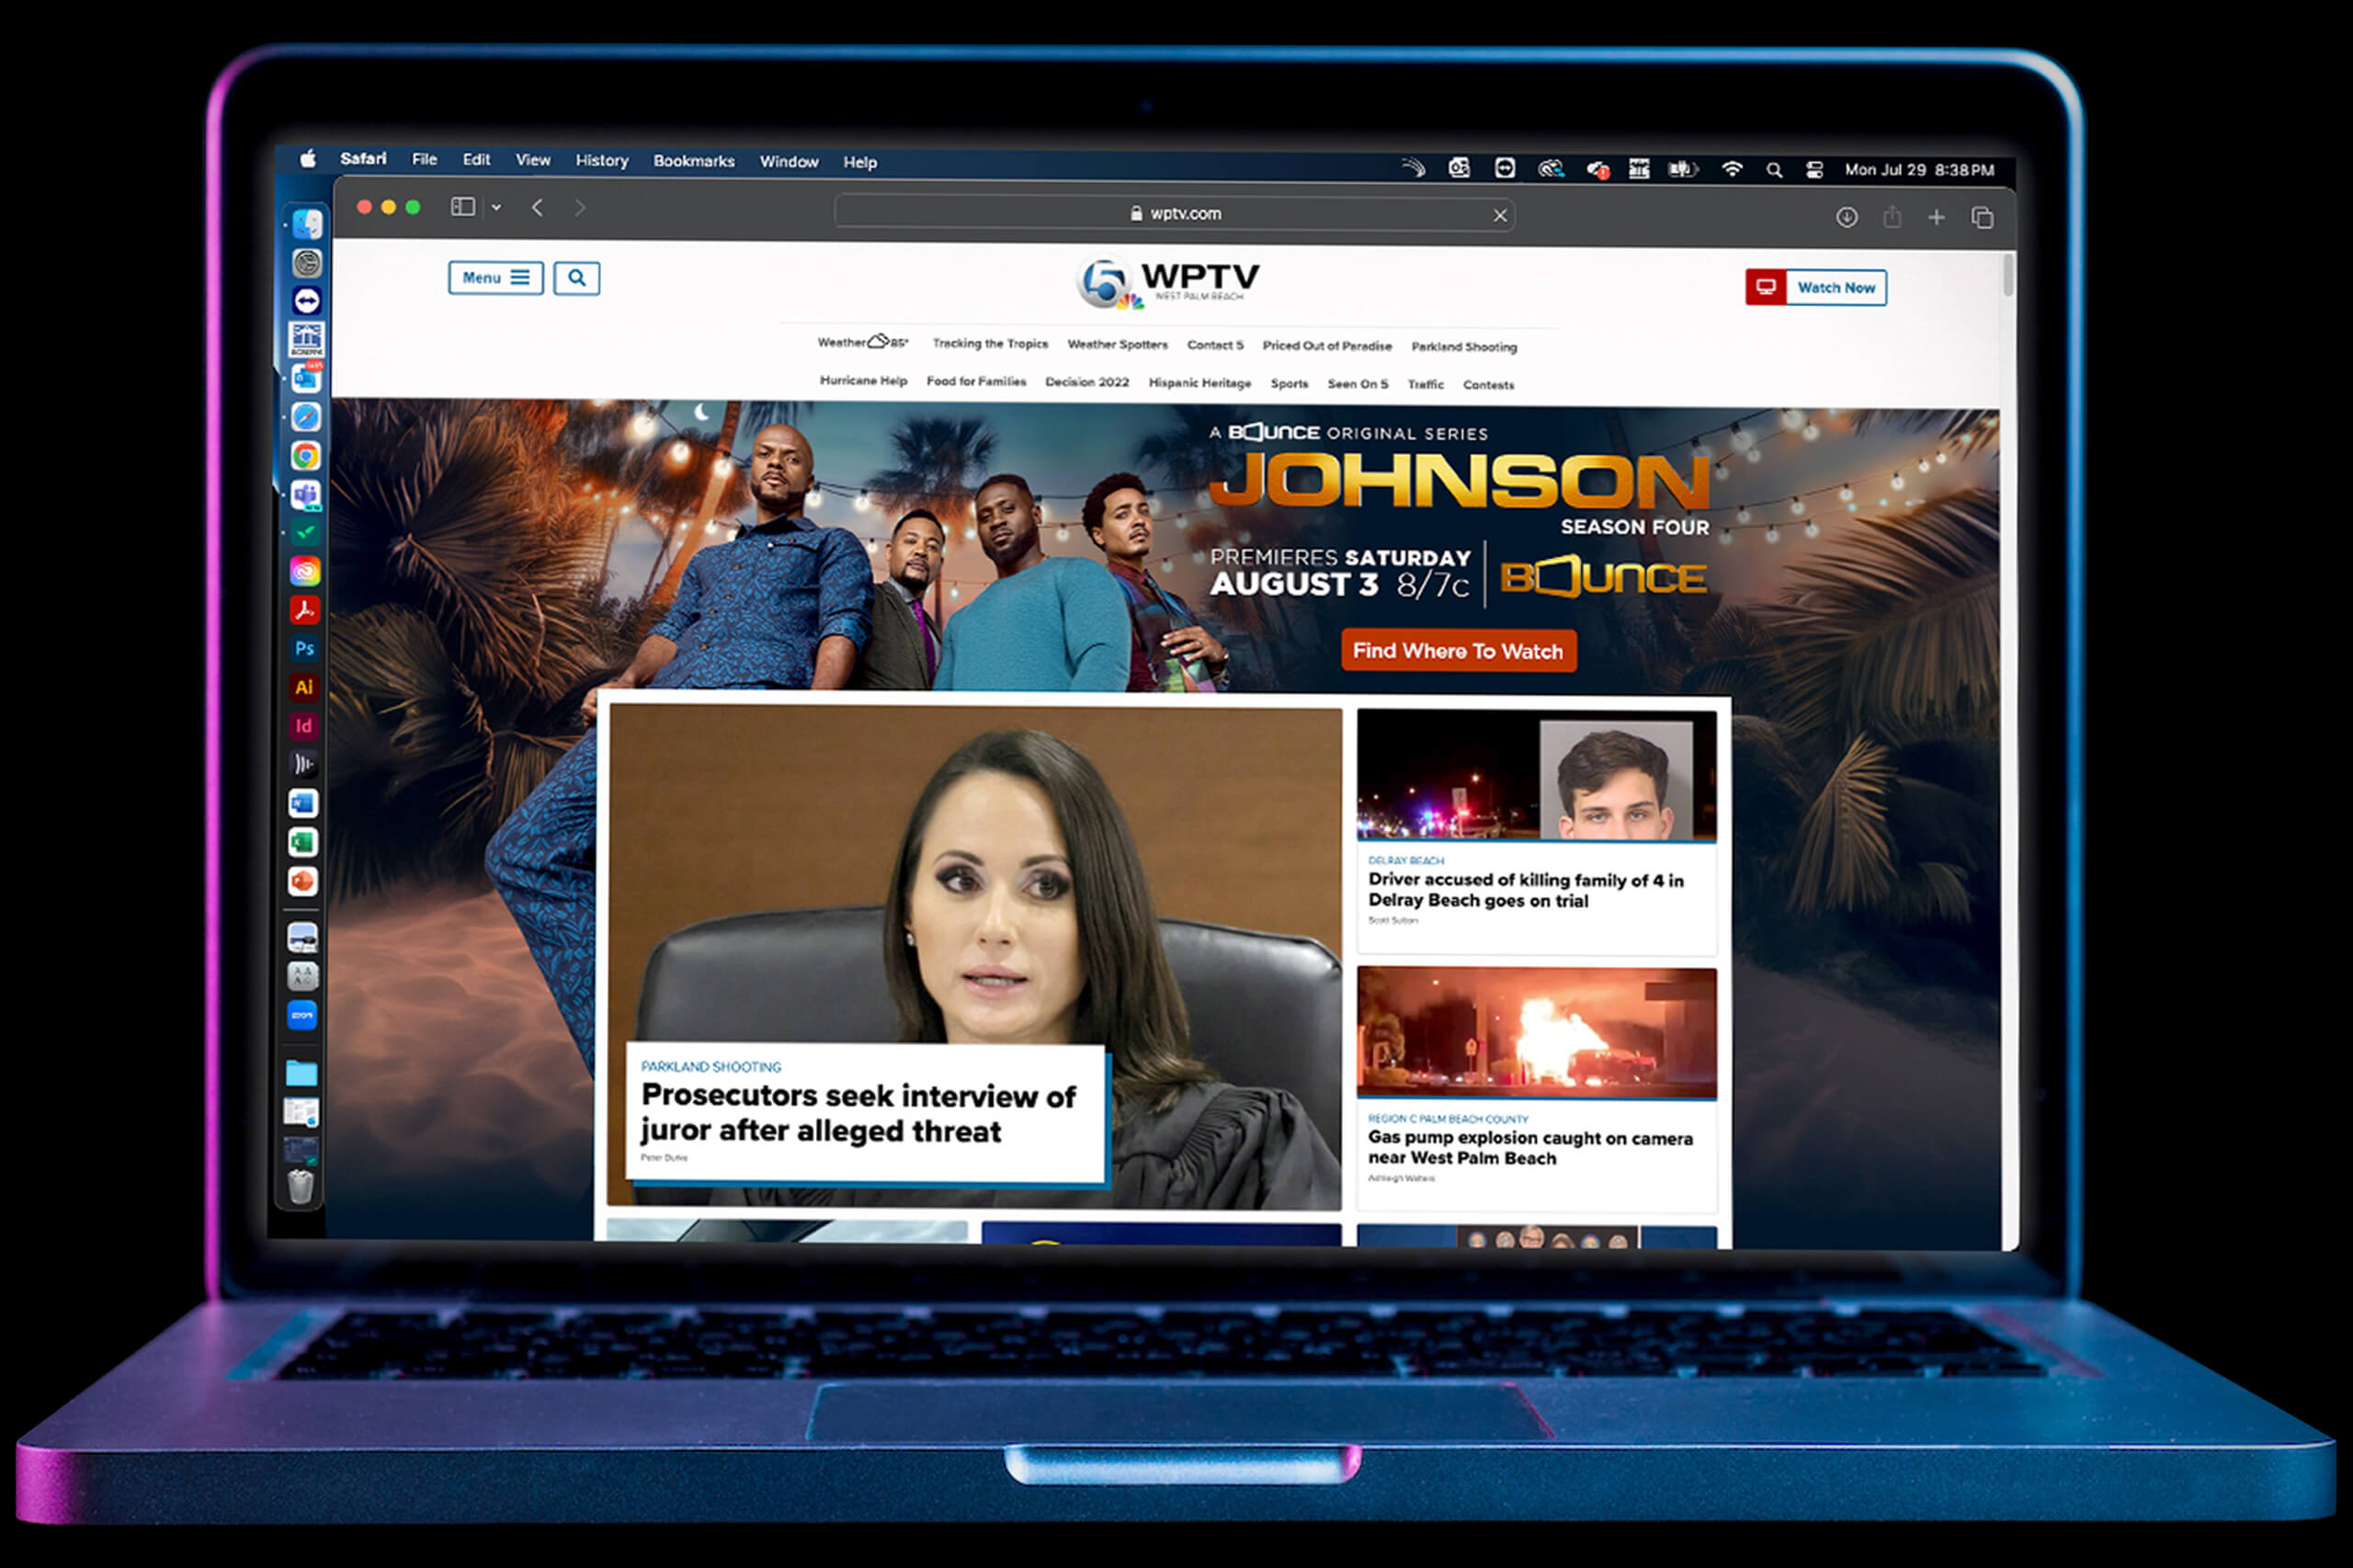Show Safari downloads
Image resolution: width=2353 pixels, height=1568 pixels.
(1846, 217)
